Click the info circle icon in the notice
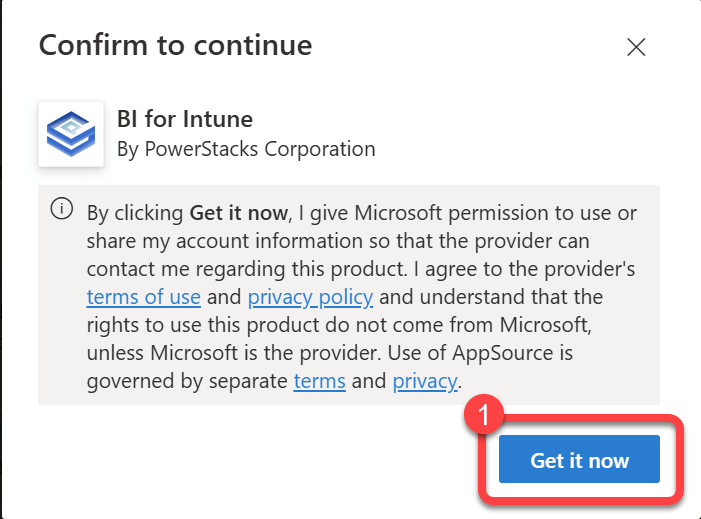Image resolution: width=701 pixels, height=519 pixels. (62, 209)
